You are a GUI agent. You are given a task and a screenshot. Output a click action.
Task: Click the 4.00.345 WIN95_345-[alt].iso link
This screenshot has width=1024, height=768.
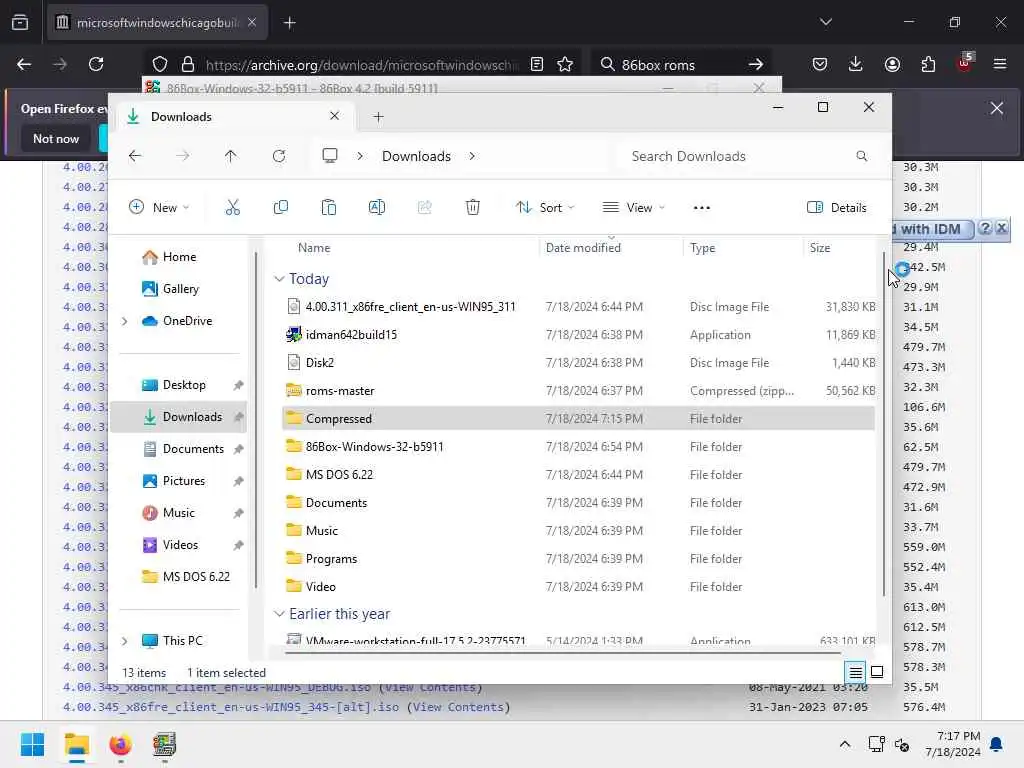(231, 707)
